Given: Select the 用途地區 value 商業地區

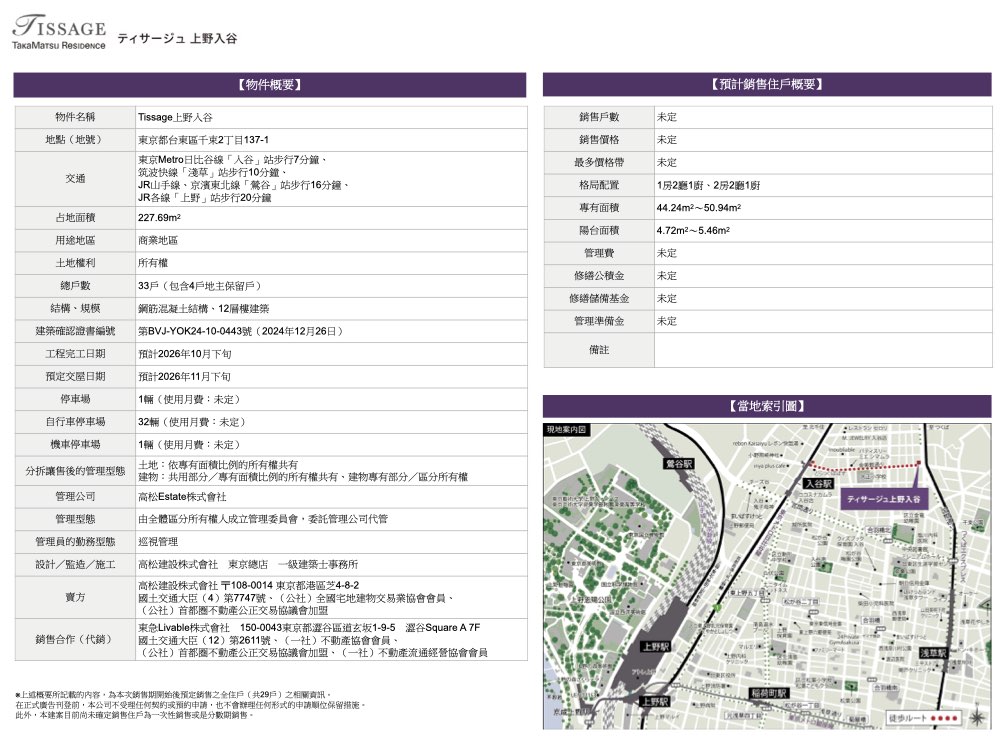Looking at the screenshot, I should (x=158, y=240).
